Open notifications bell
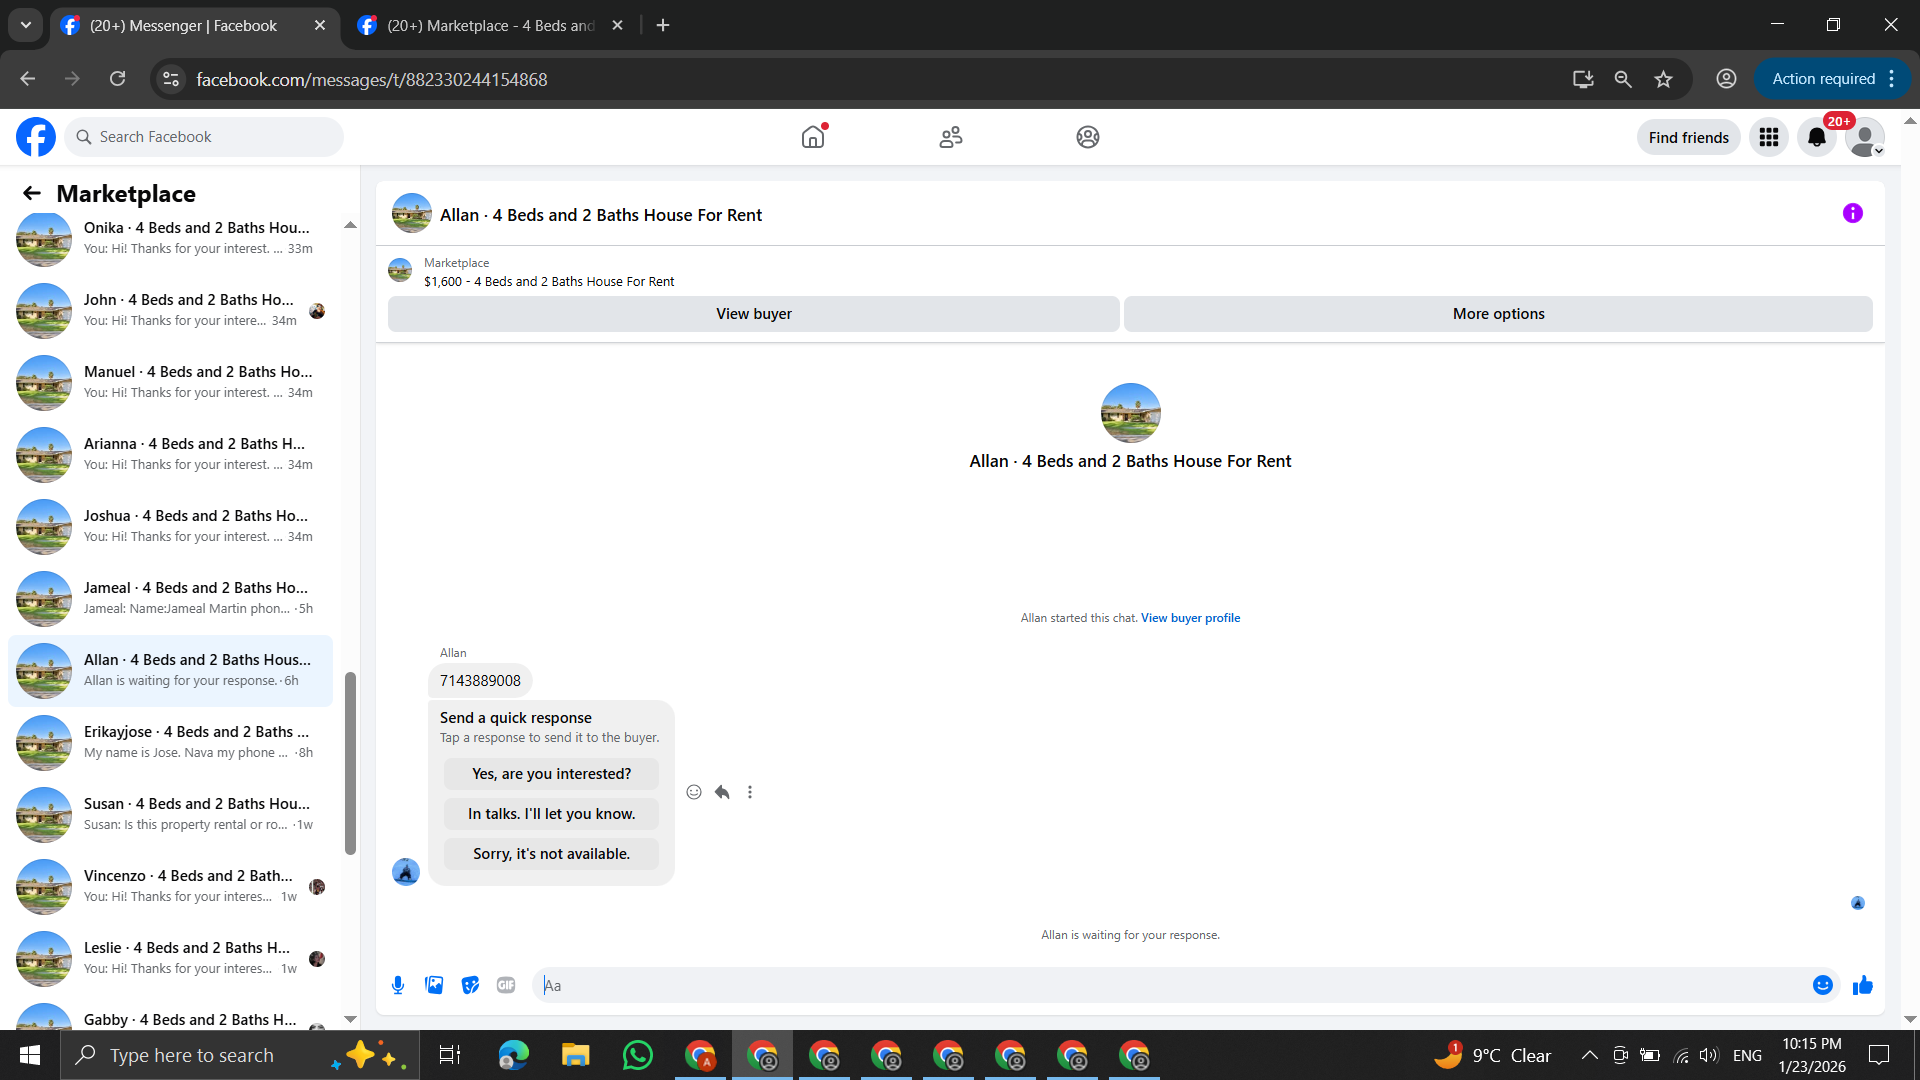 pos(1816,137)
